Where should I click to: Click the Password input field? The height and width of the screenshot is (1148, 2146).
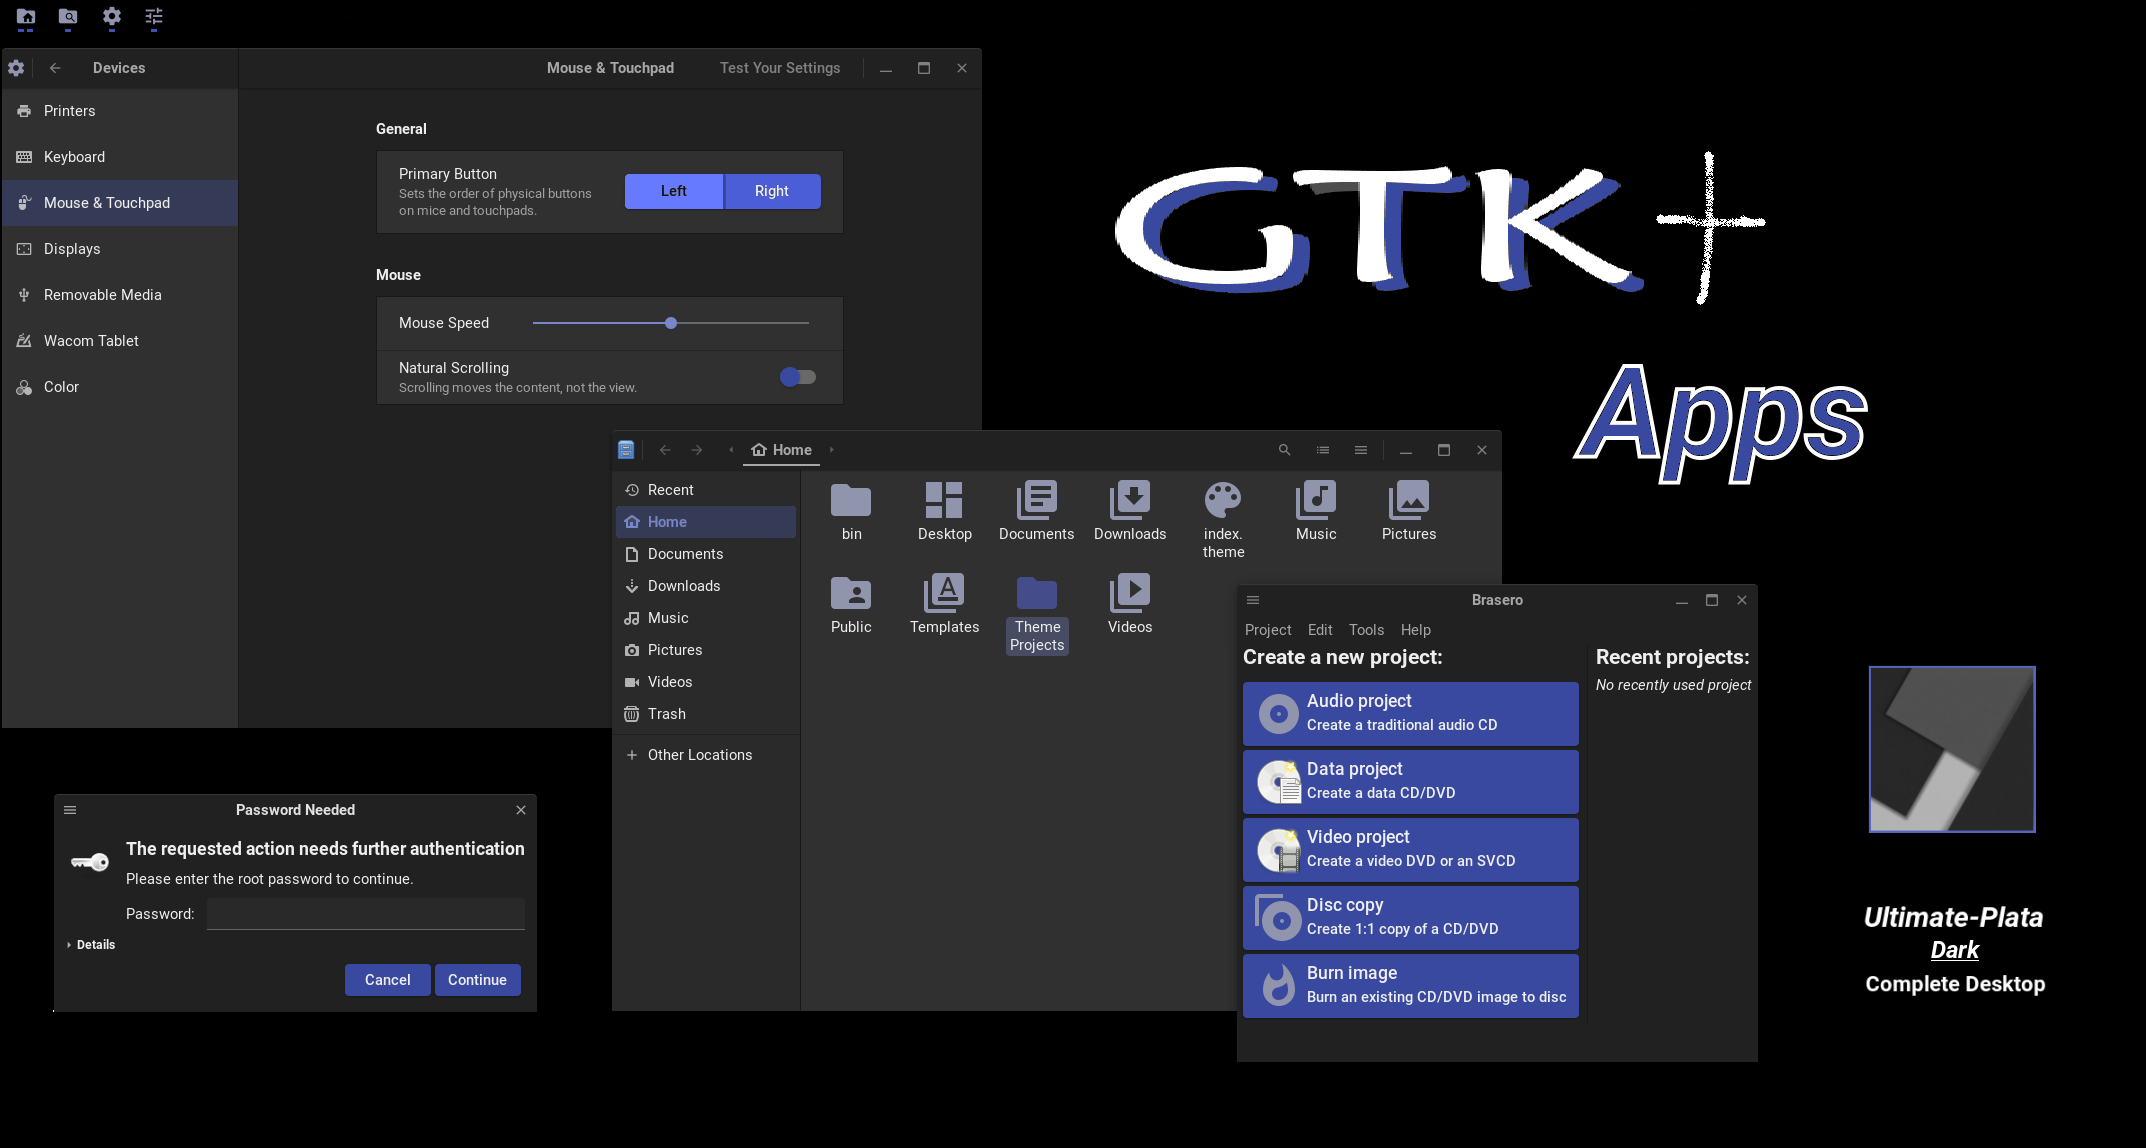pos(366,914)
